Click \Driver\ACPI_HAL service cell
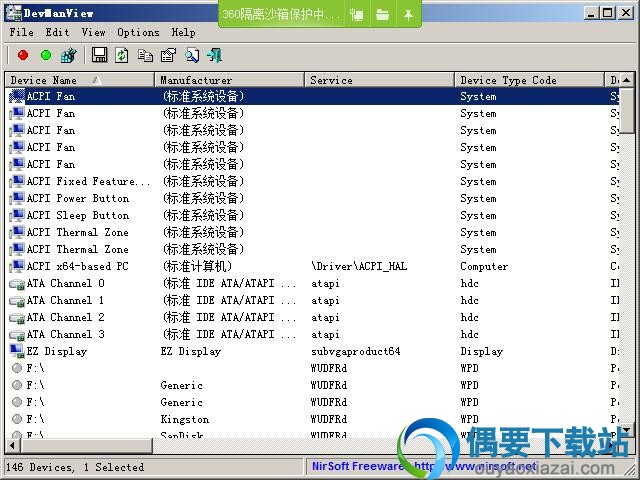The width and height of the screenshot is (640, 480). (359, 267)
